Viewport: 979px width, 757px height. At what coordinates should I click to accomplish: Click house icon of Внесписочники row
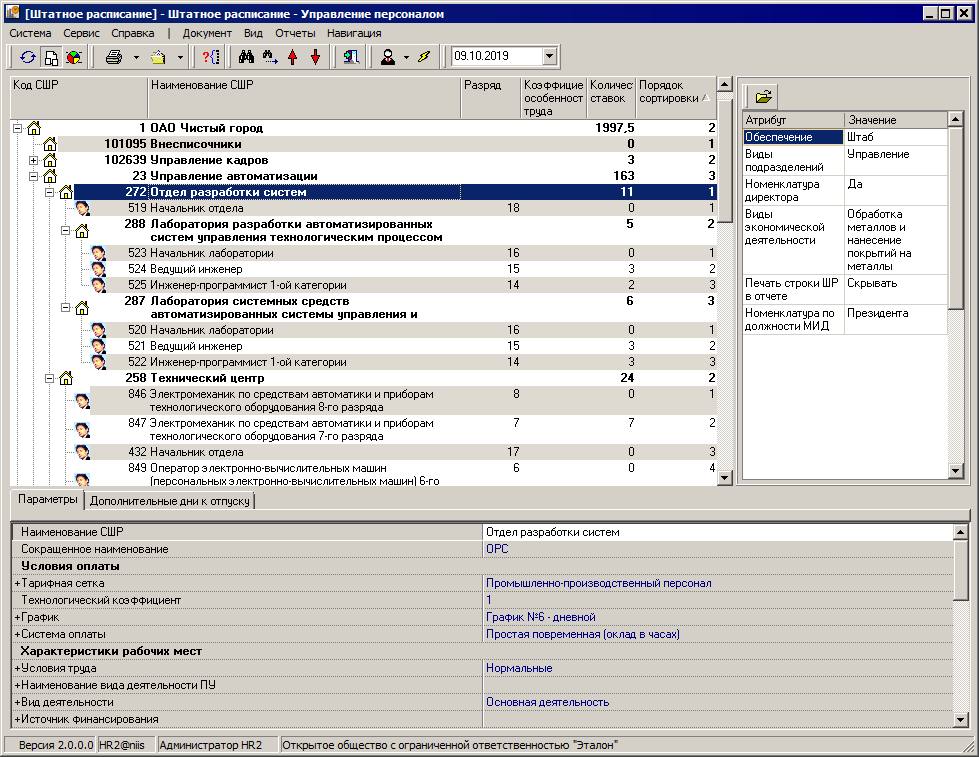[50, 144]
